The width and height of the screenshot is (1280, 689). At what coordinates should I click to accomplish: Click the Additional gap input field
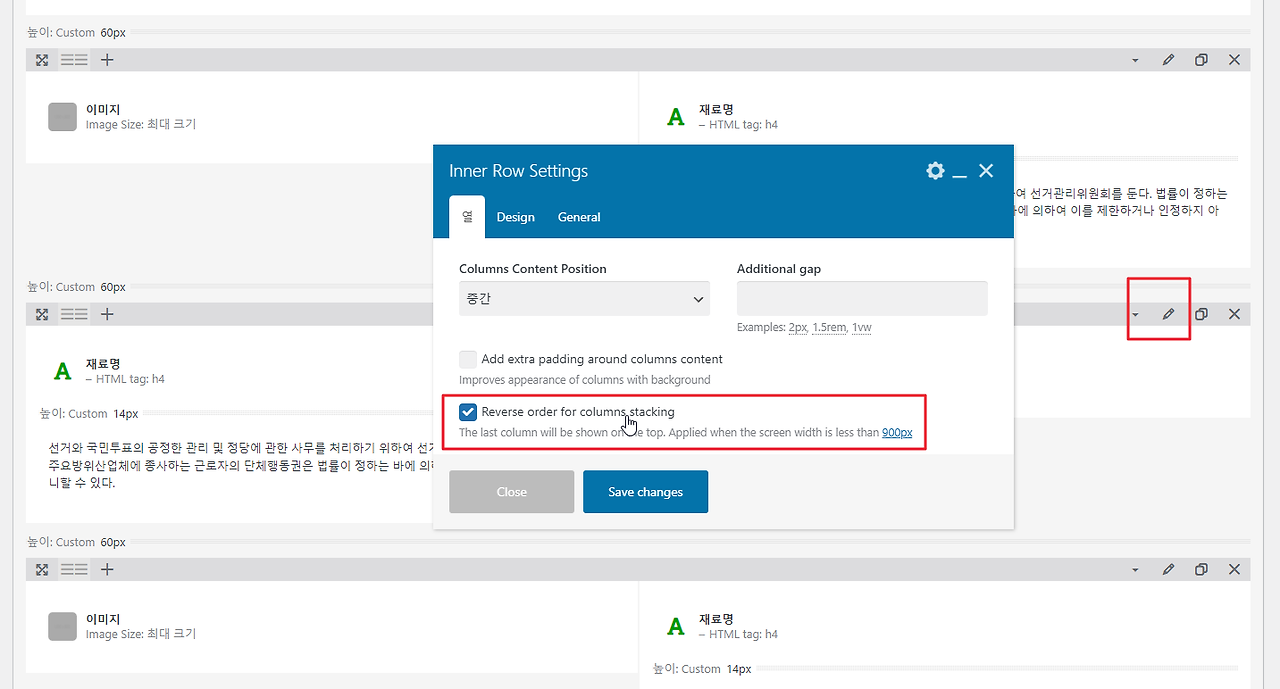(862, 299)
